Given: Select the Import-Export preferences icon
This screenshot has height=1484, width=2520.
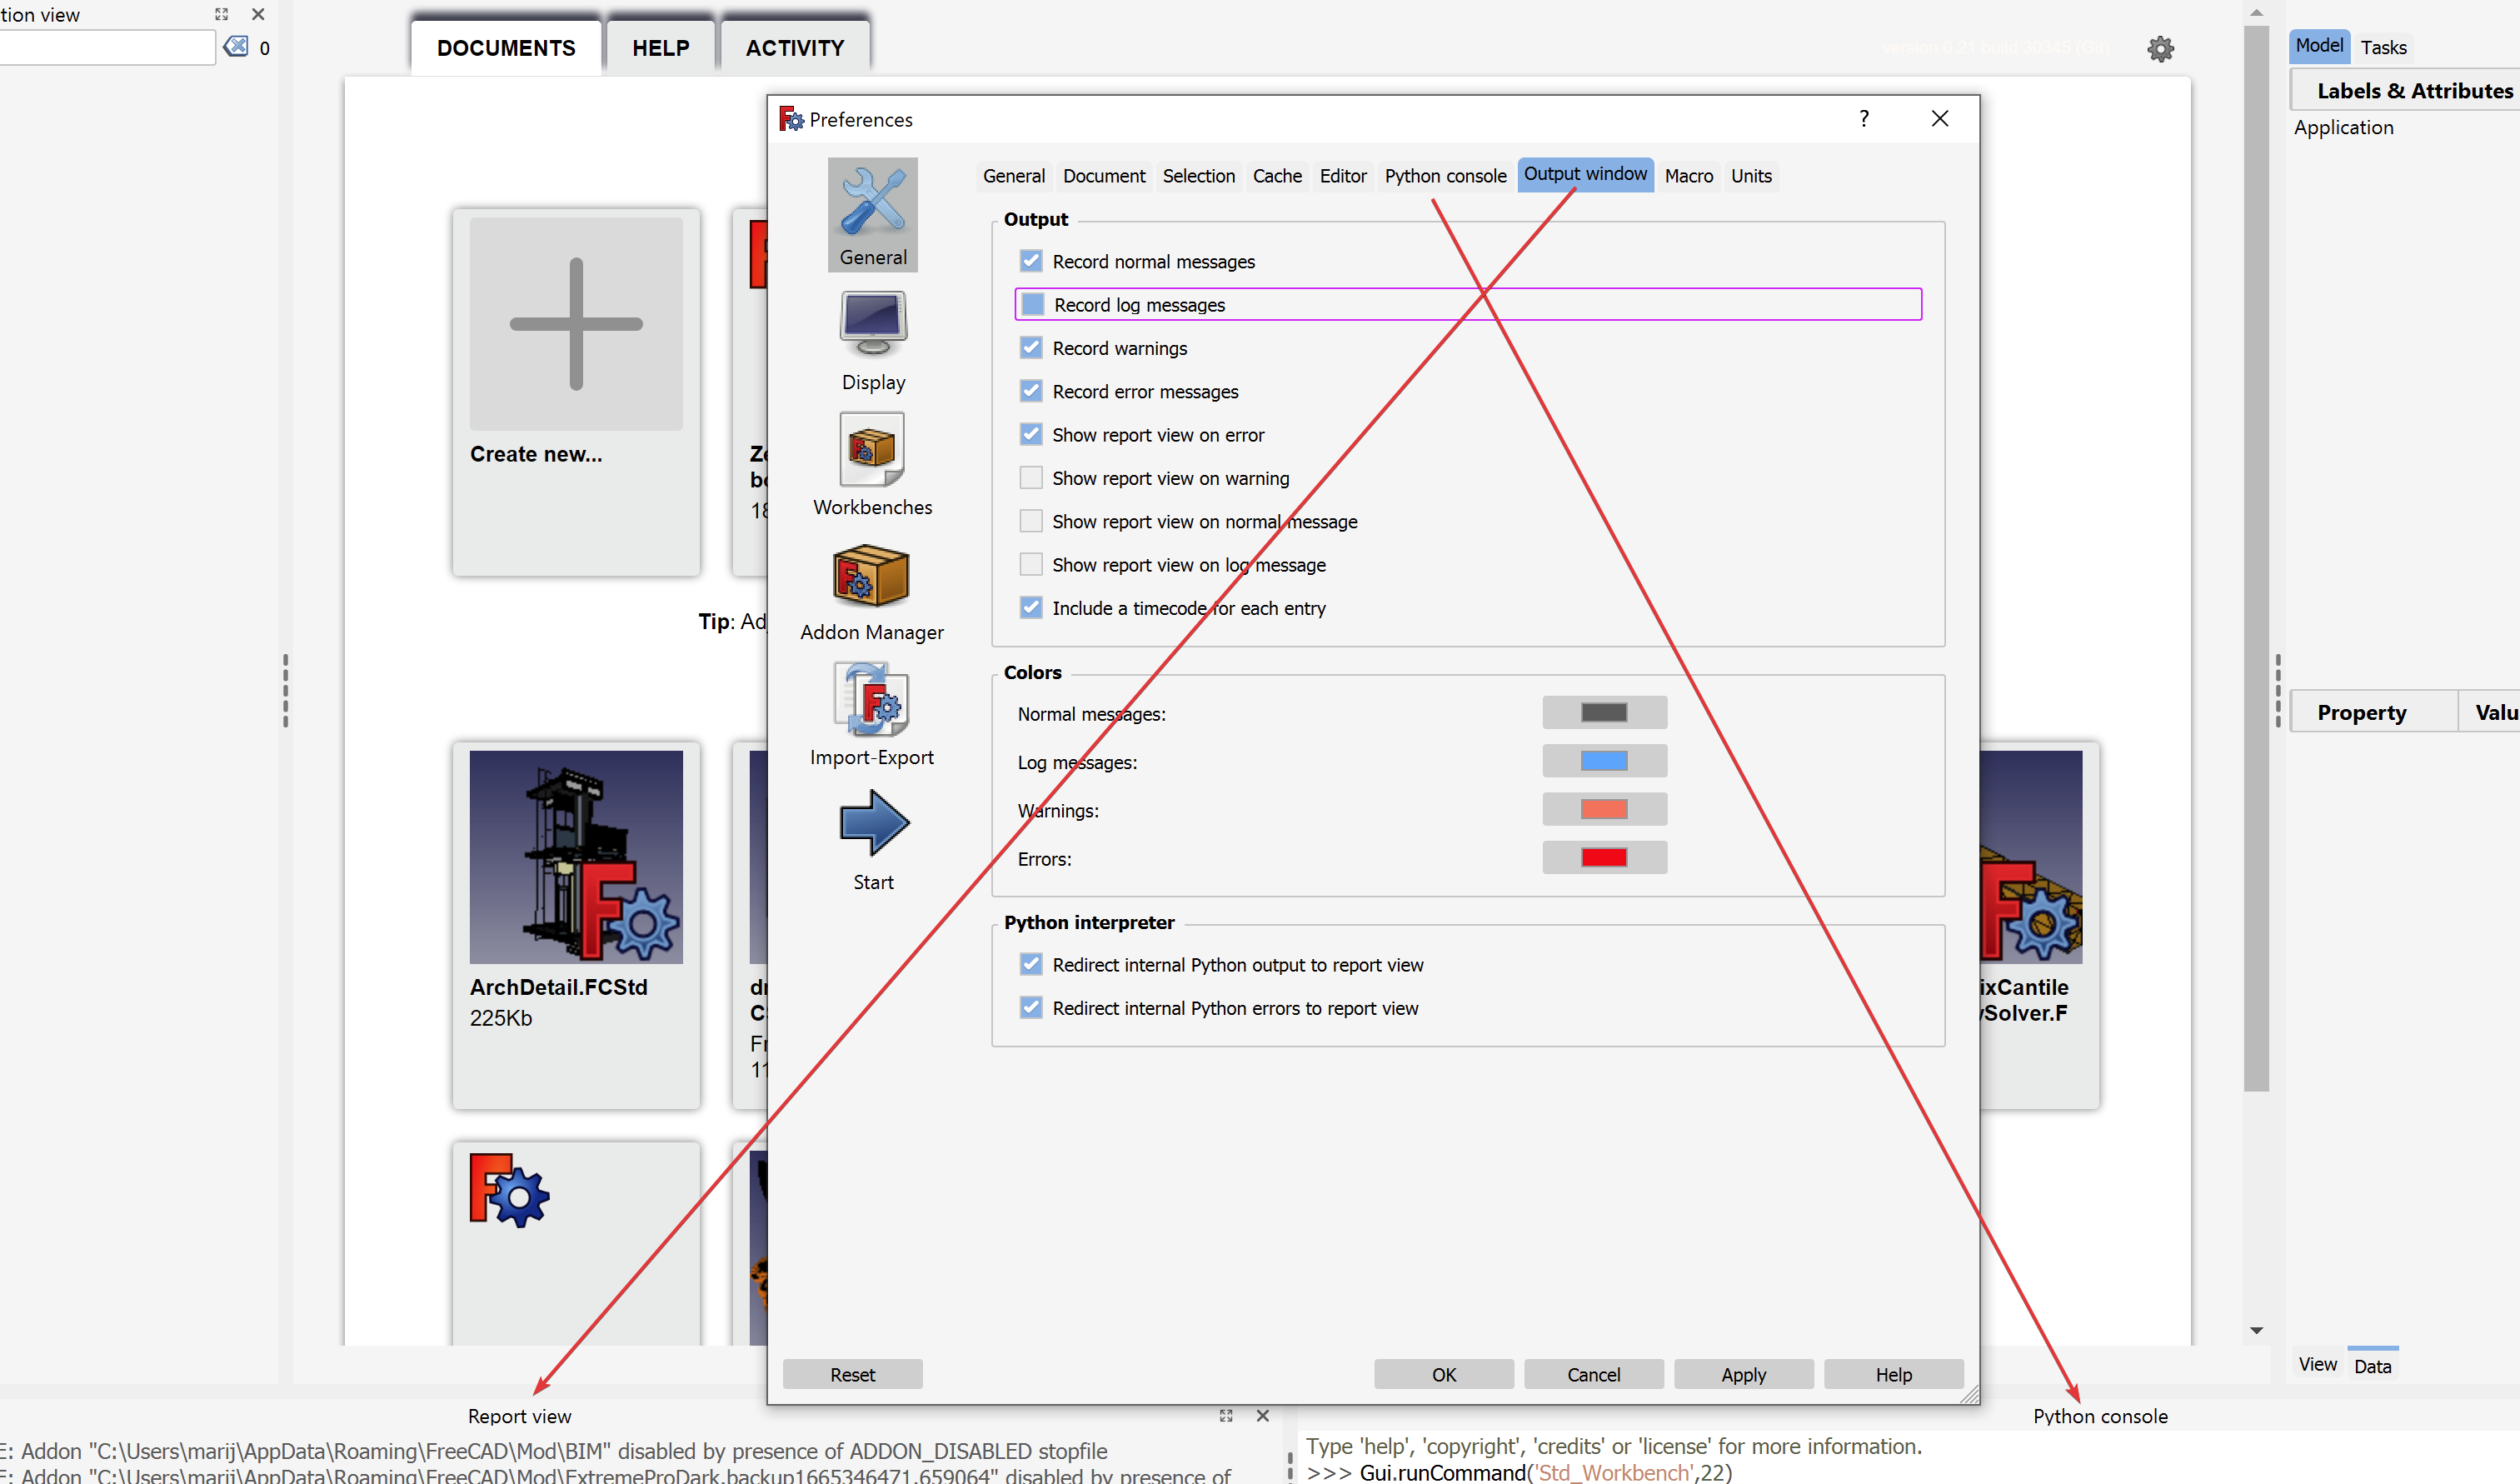Looking at the screenshot, I should (x=872, y=713).
